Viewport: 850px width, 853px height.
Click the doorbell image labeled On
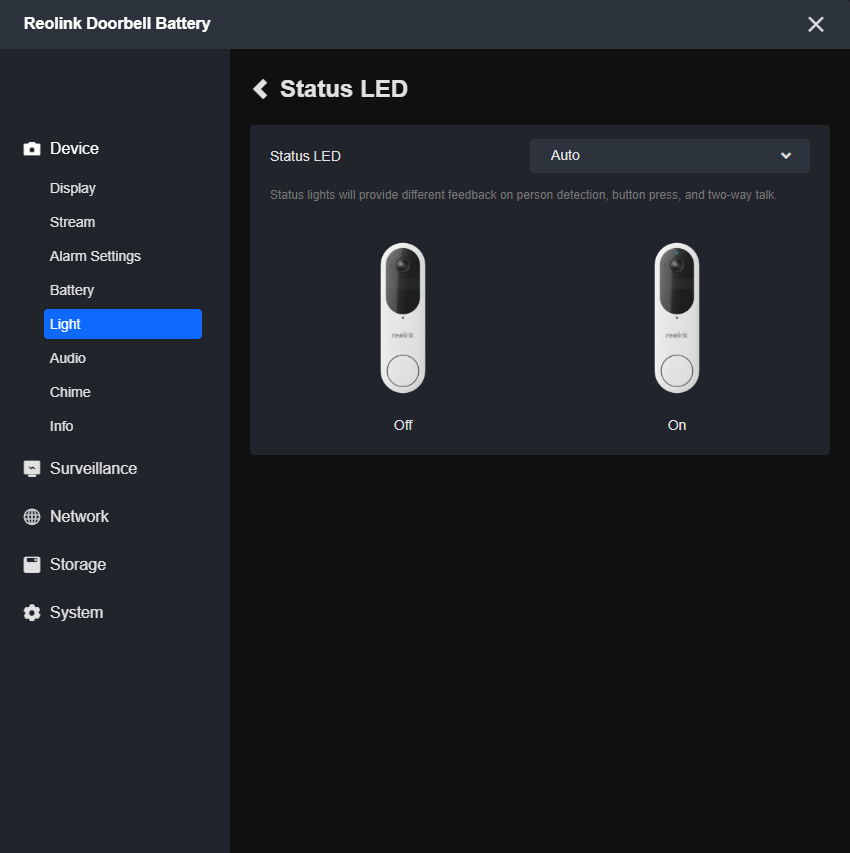(676, 318)
